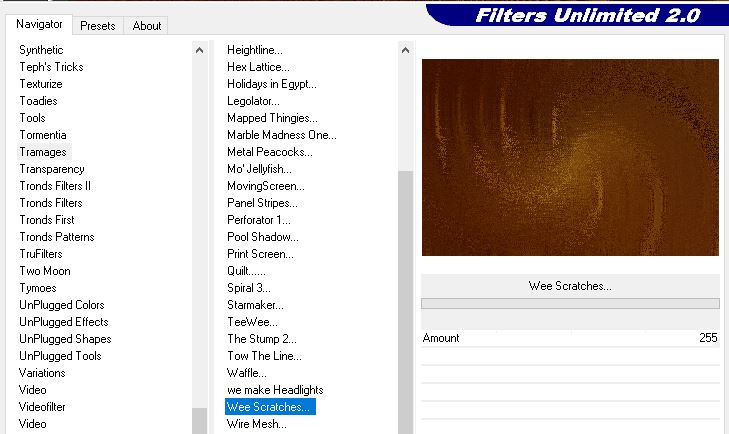Viewport: 729px width, 434px height.
Task: Select the TruFilters category
Action: tap(40, 254)
